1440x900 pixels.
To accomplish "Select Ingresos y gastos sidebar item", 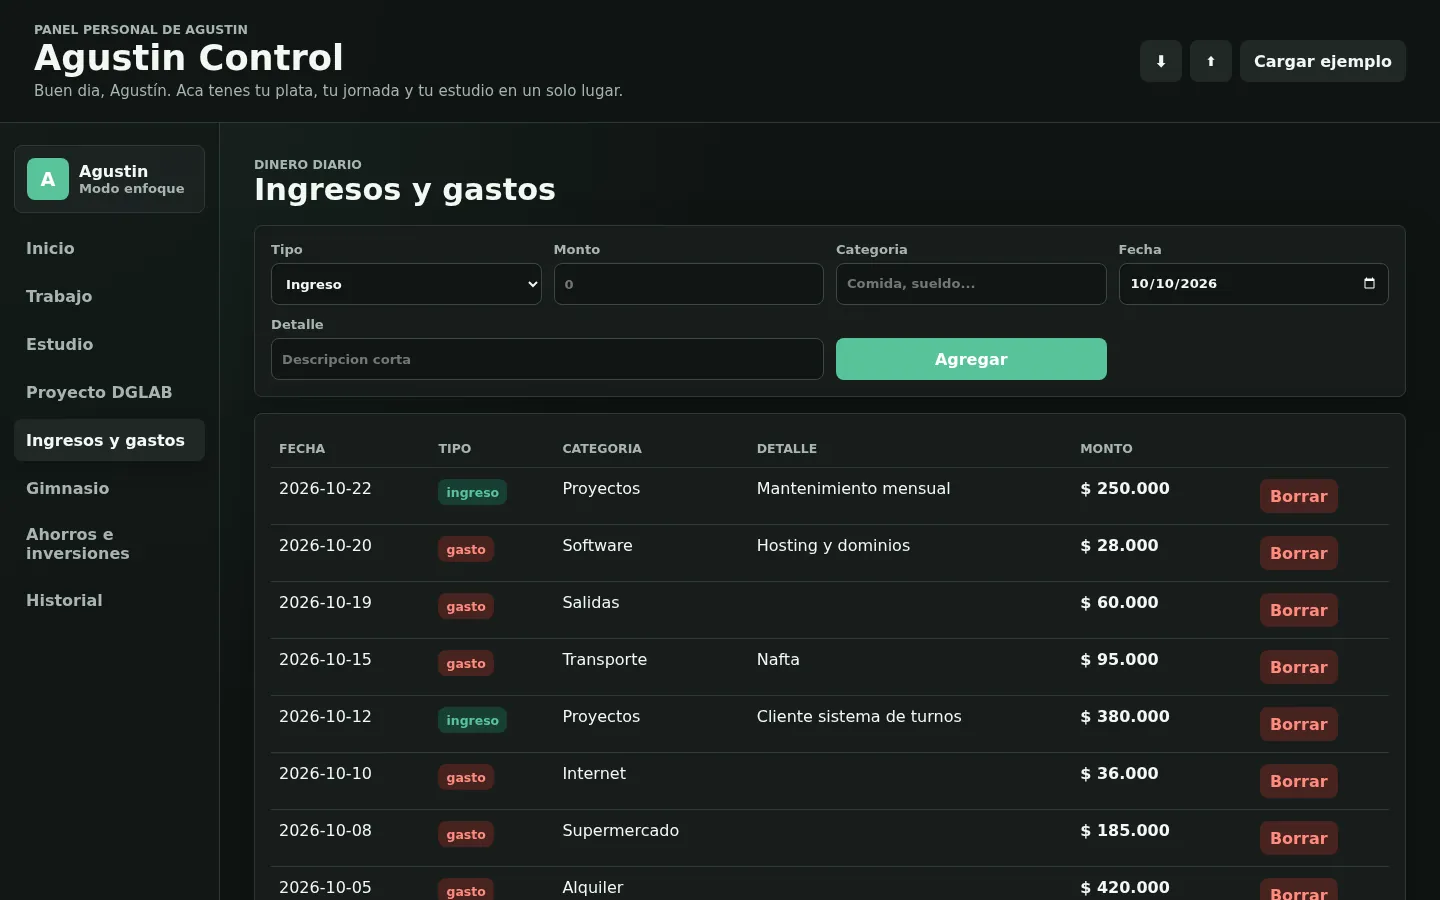I will click(109, 440).
